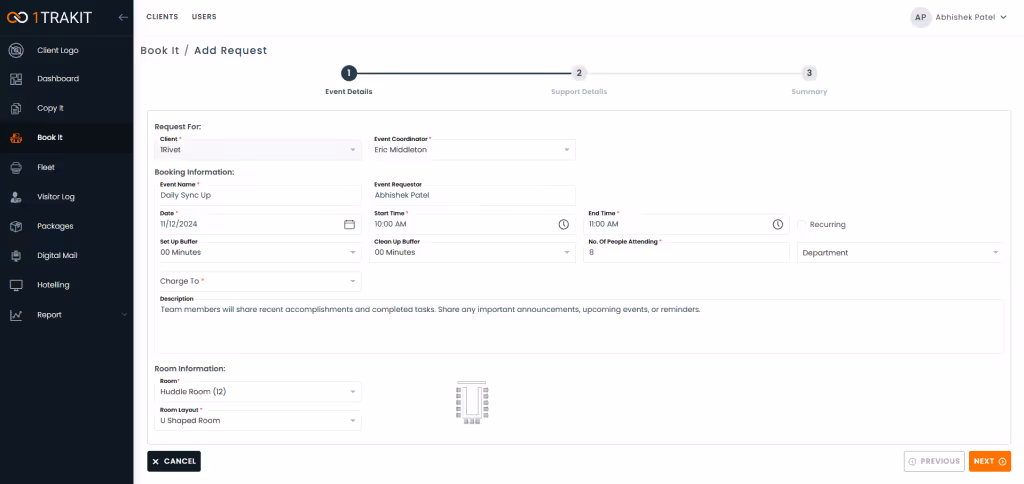Open the Start Time clock icon

click(x=564, y=224)
